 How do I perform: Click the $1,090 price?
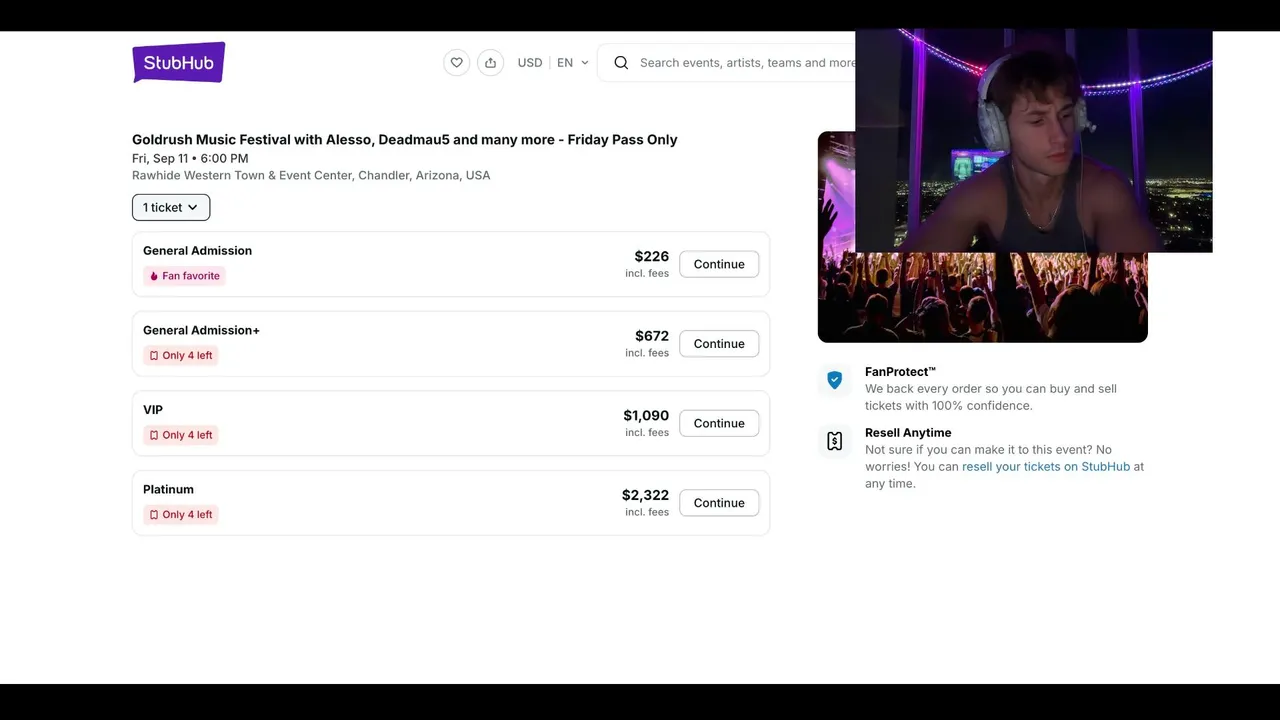646,415
